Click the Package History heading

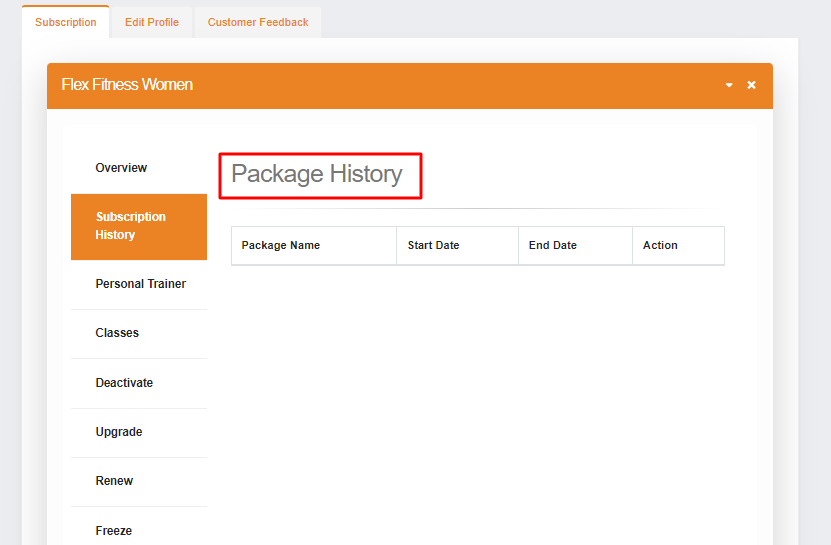click(317, 174)
